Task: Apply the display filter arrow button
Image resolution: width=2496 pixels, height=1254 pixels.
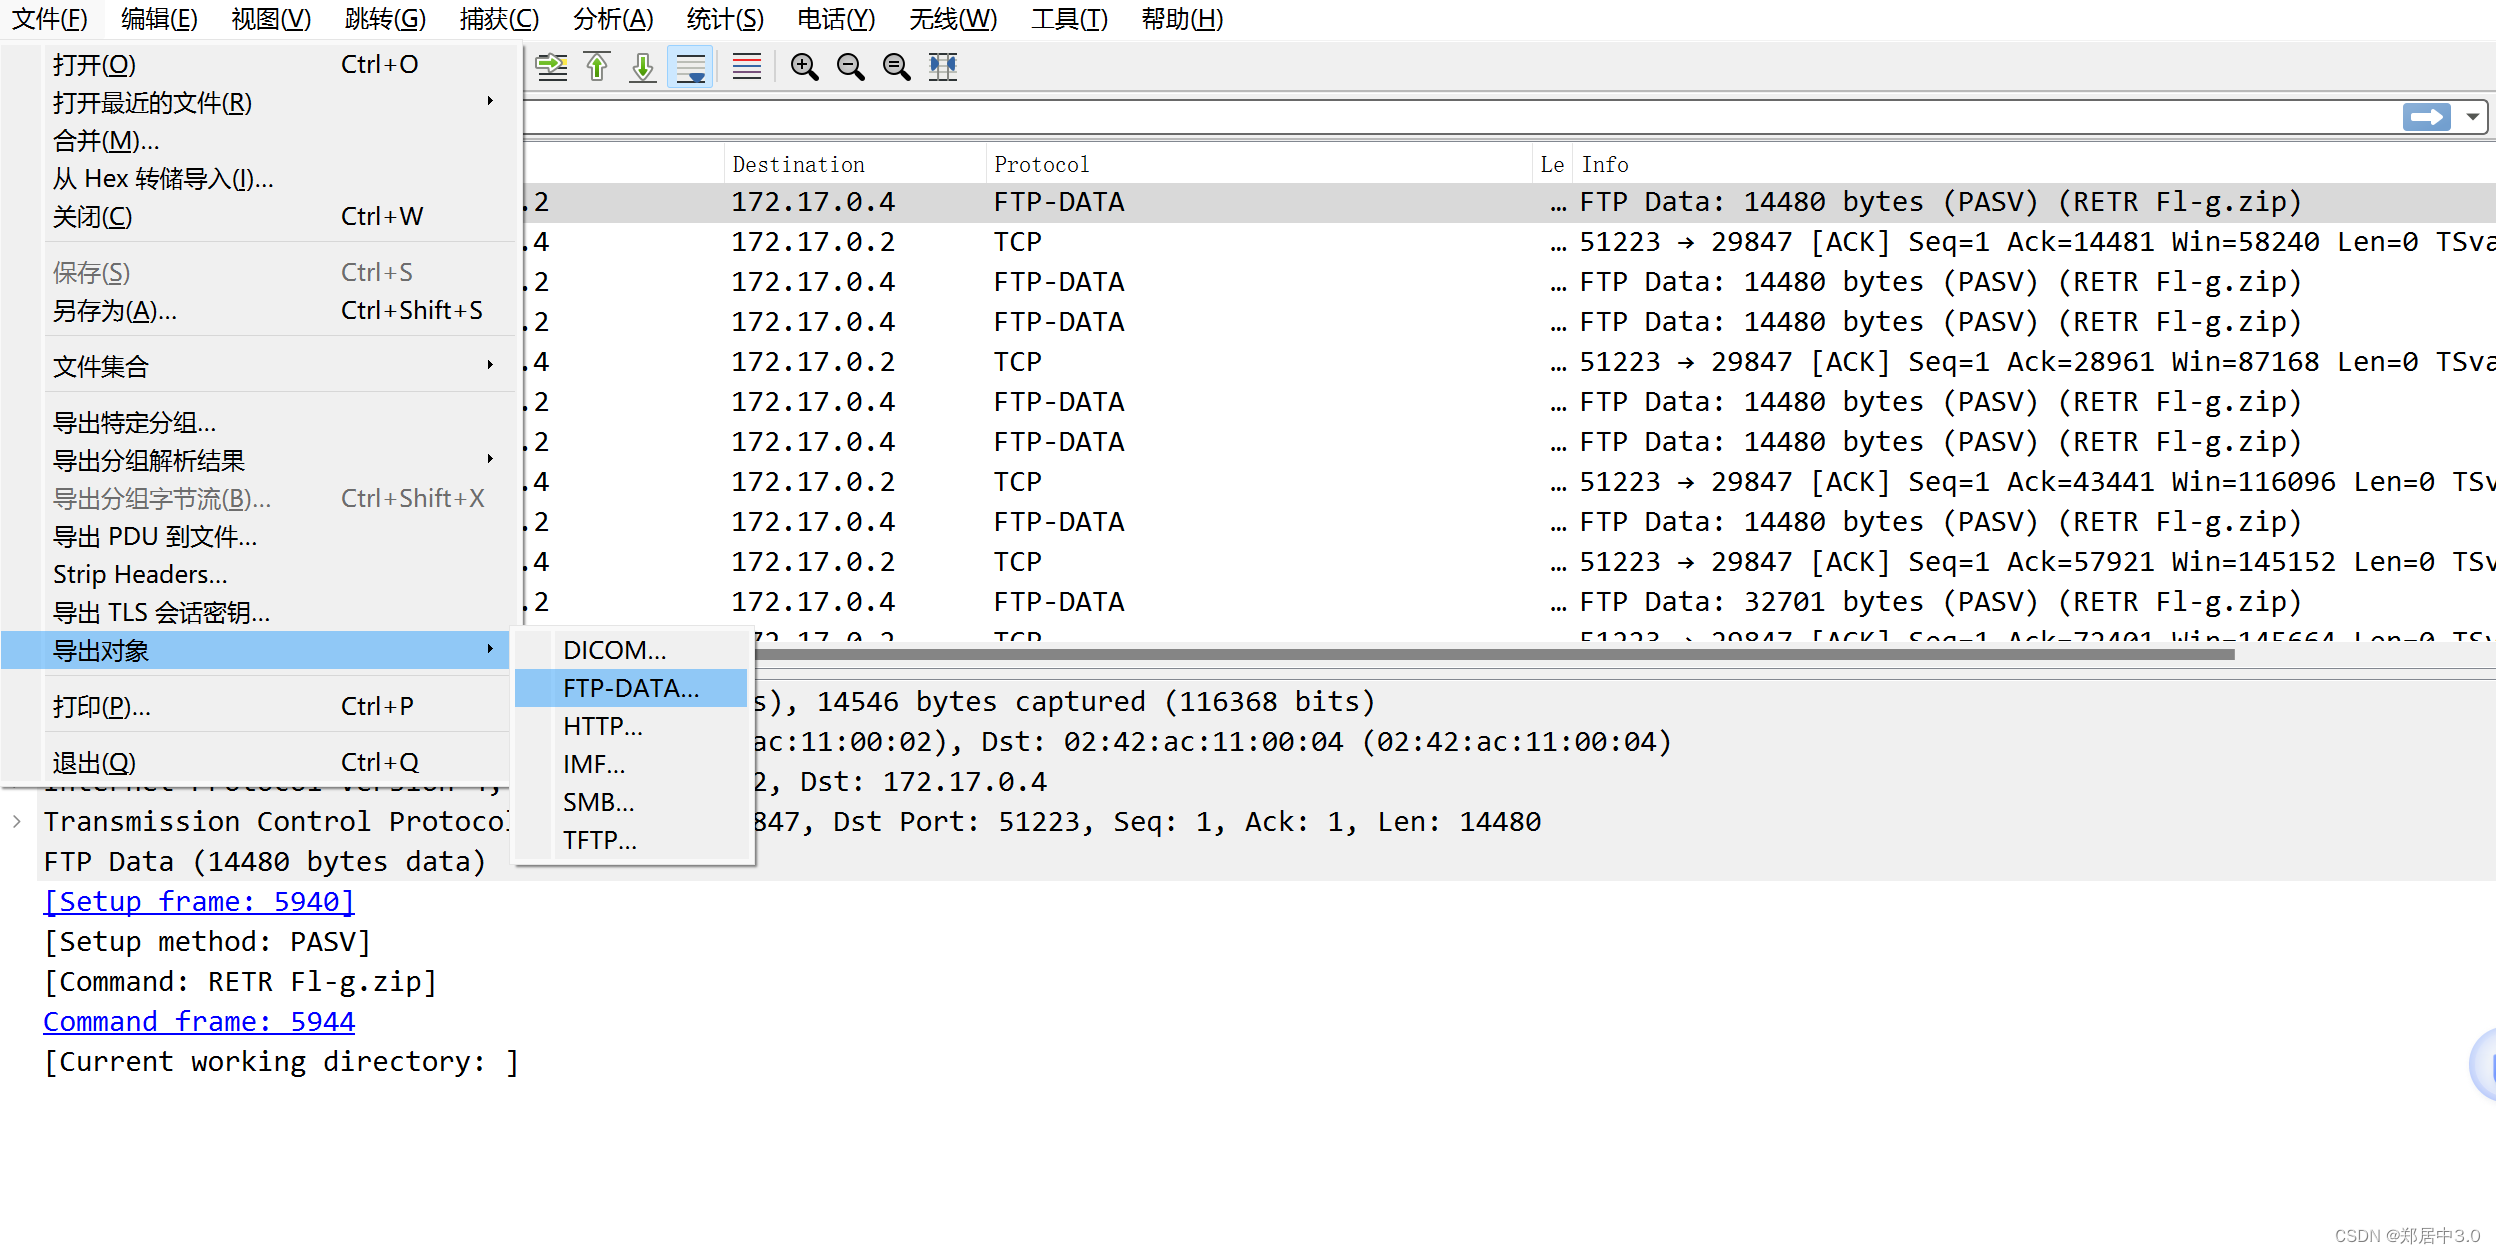Action: (x=2427, y=117)
